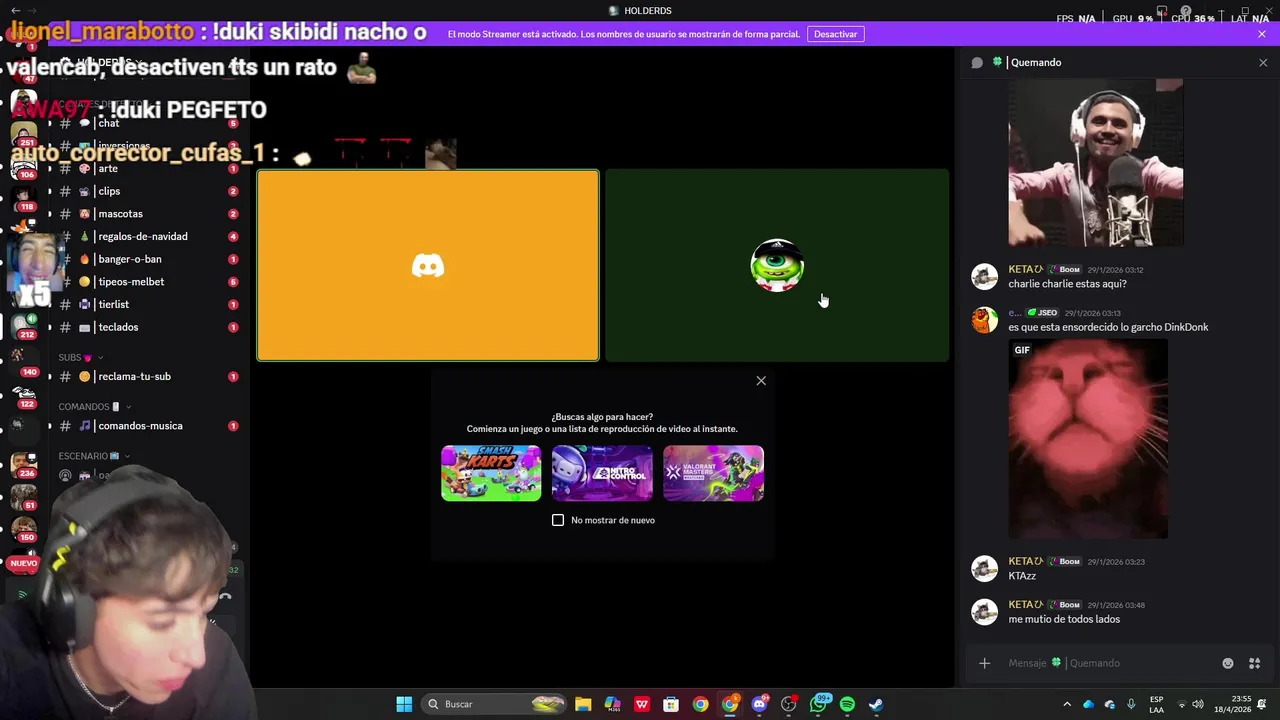
Task: Dismiss the Streamer mode banner
Action: pyautogui.click(x=1262, y=34)
